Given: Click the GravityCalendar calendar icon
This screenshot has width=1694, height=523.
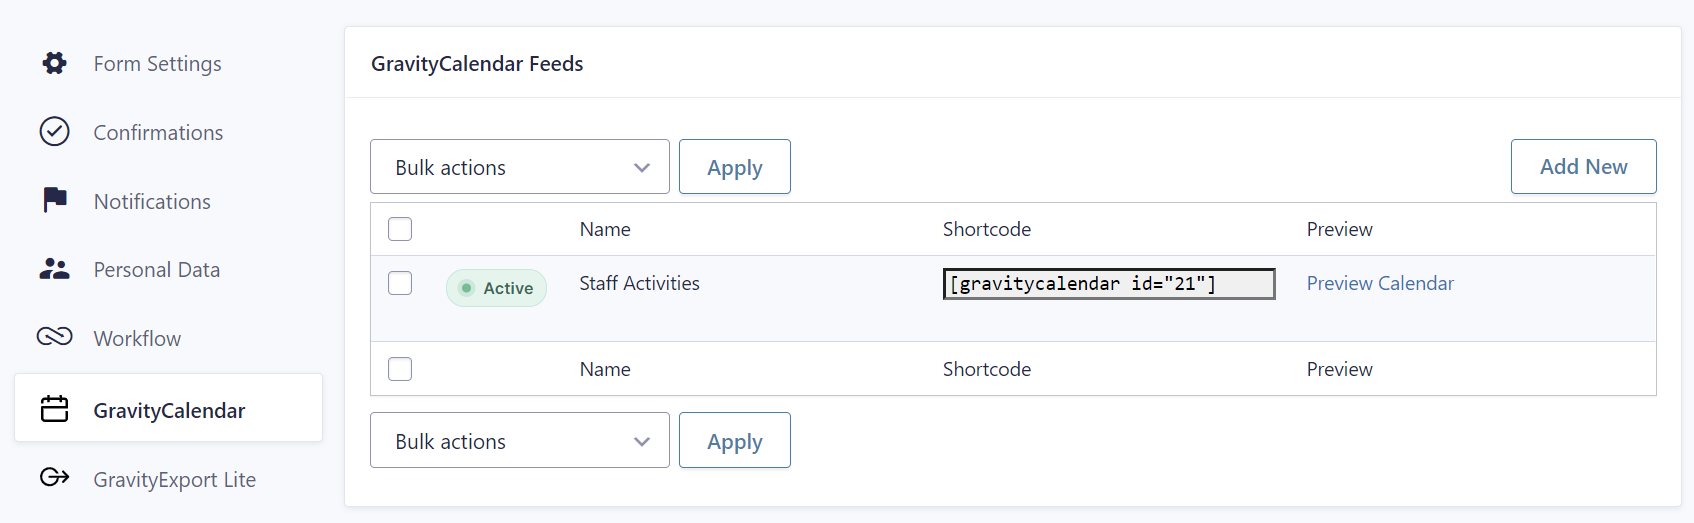Looking at the screenshot, I should (54, 409).
